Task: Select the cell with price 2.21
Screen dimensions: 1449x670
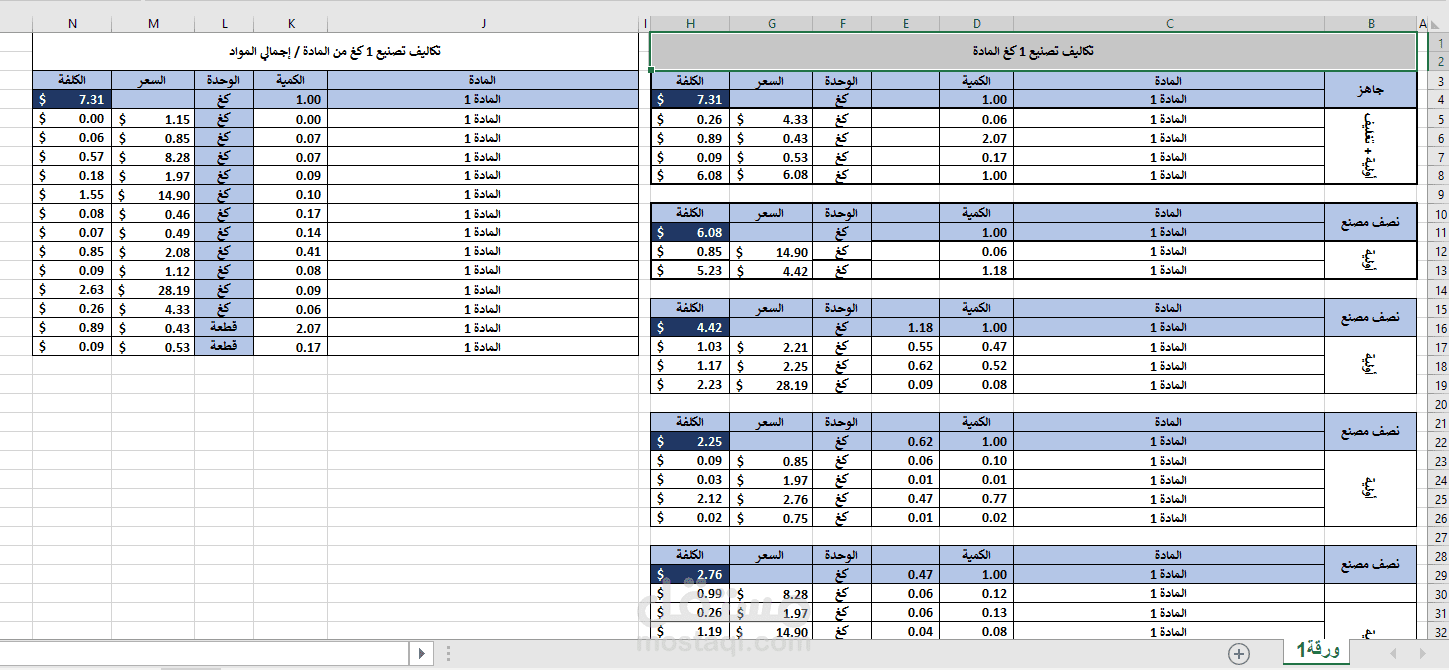Action: pyautogui.click(x=773, y=347)
